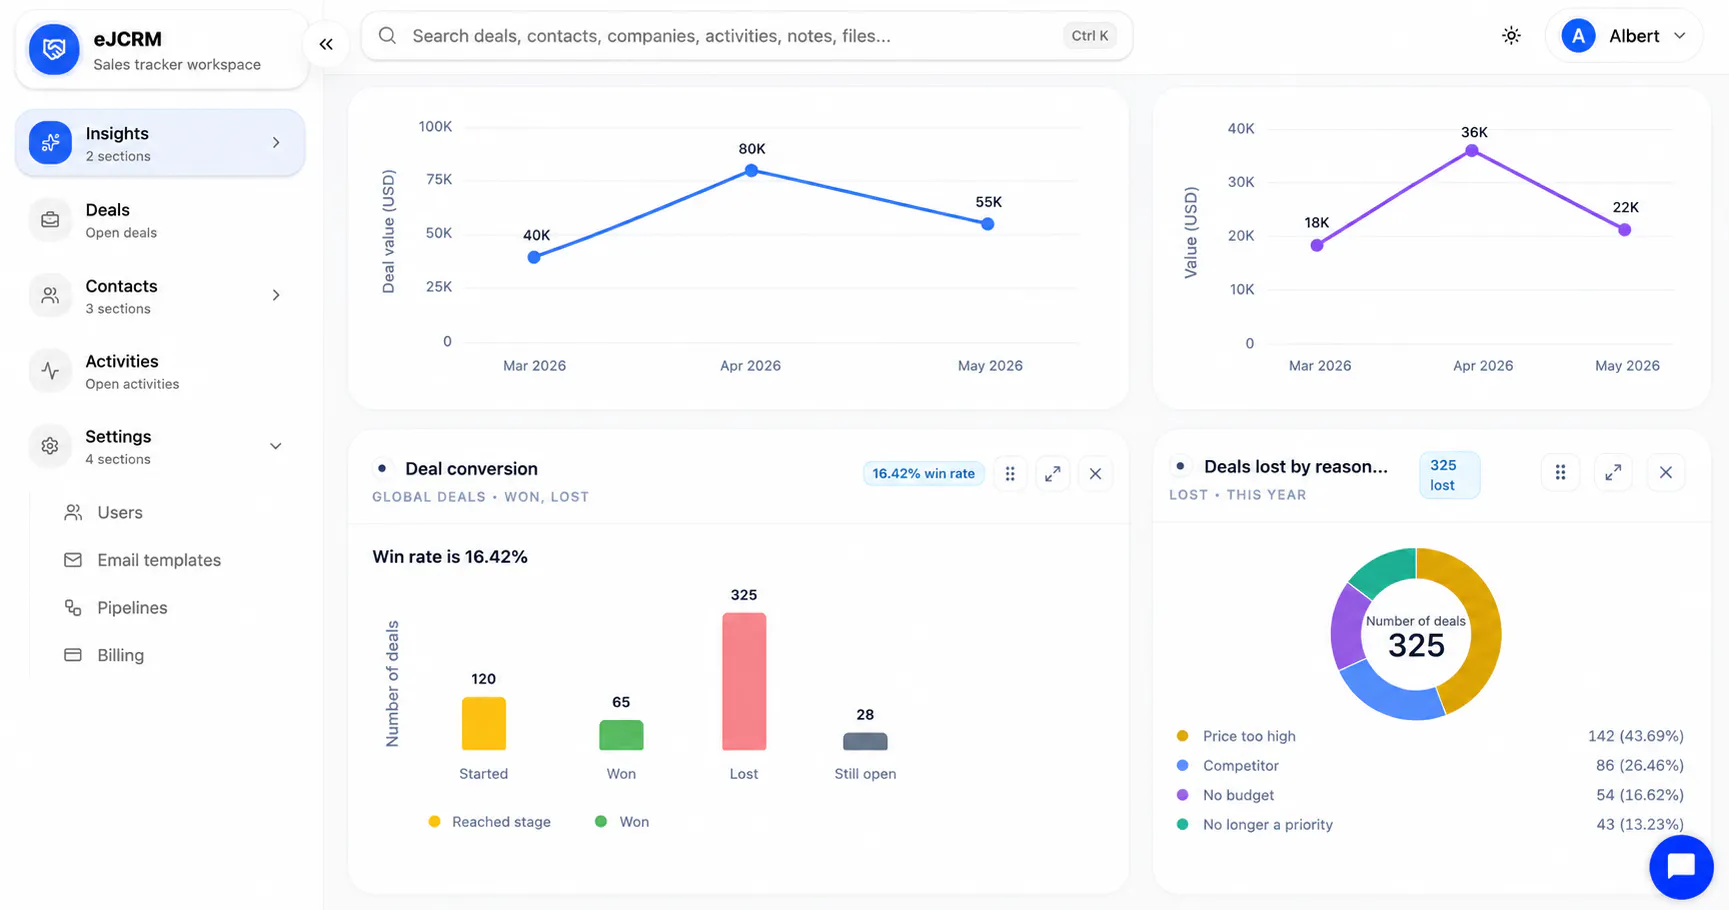The image size is (1729, 910).
Task: Expand the Deals lost by reason widget
Action: (1613, 472)
